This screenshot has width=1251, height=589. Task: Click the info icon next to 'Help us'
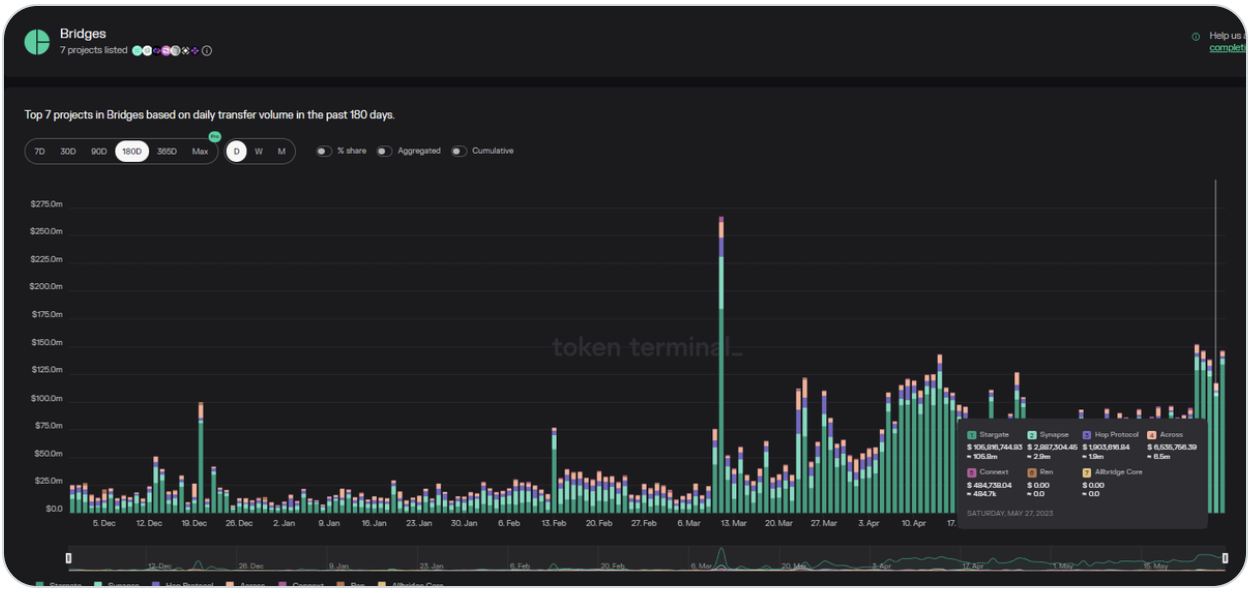(1195, 36)
